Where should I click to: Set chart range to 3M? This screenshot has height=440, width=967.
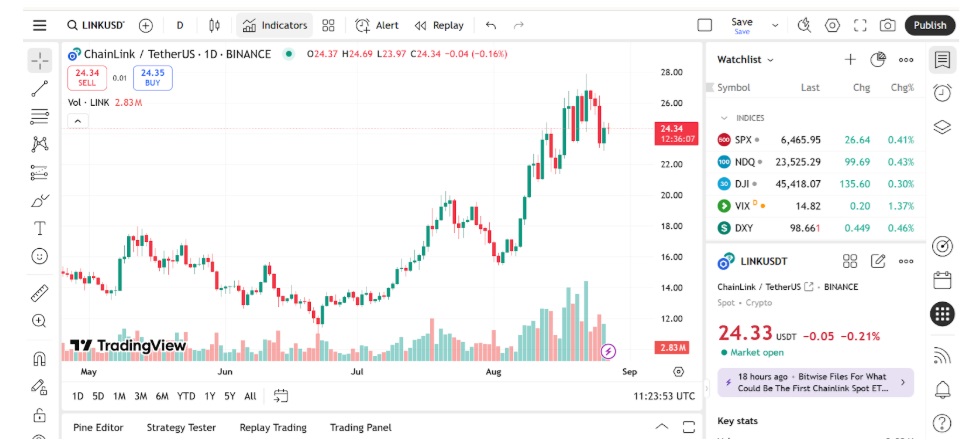(141, 396)
